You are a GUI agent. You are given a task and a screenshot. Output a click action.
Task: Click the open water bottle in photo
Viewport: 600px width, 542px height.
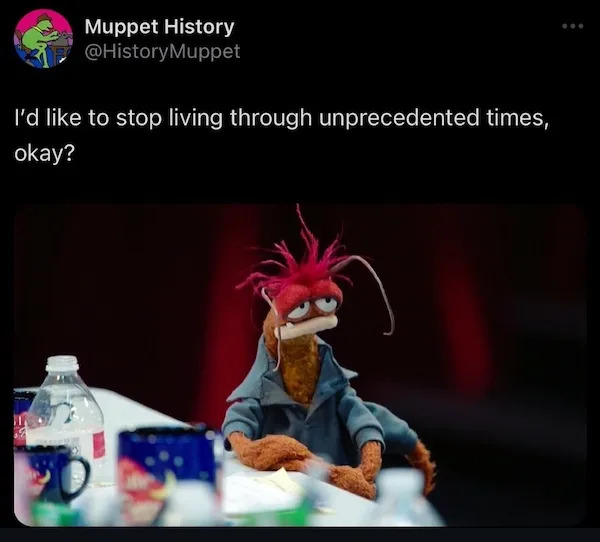click(65, 413)
